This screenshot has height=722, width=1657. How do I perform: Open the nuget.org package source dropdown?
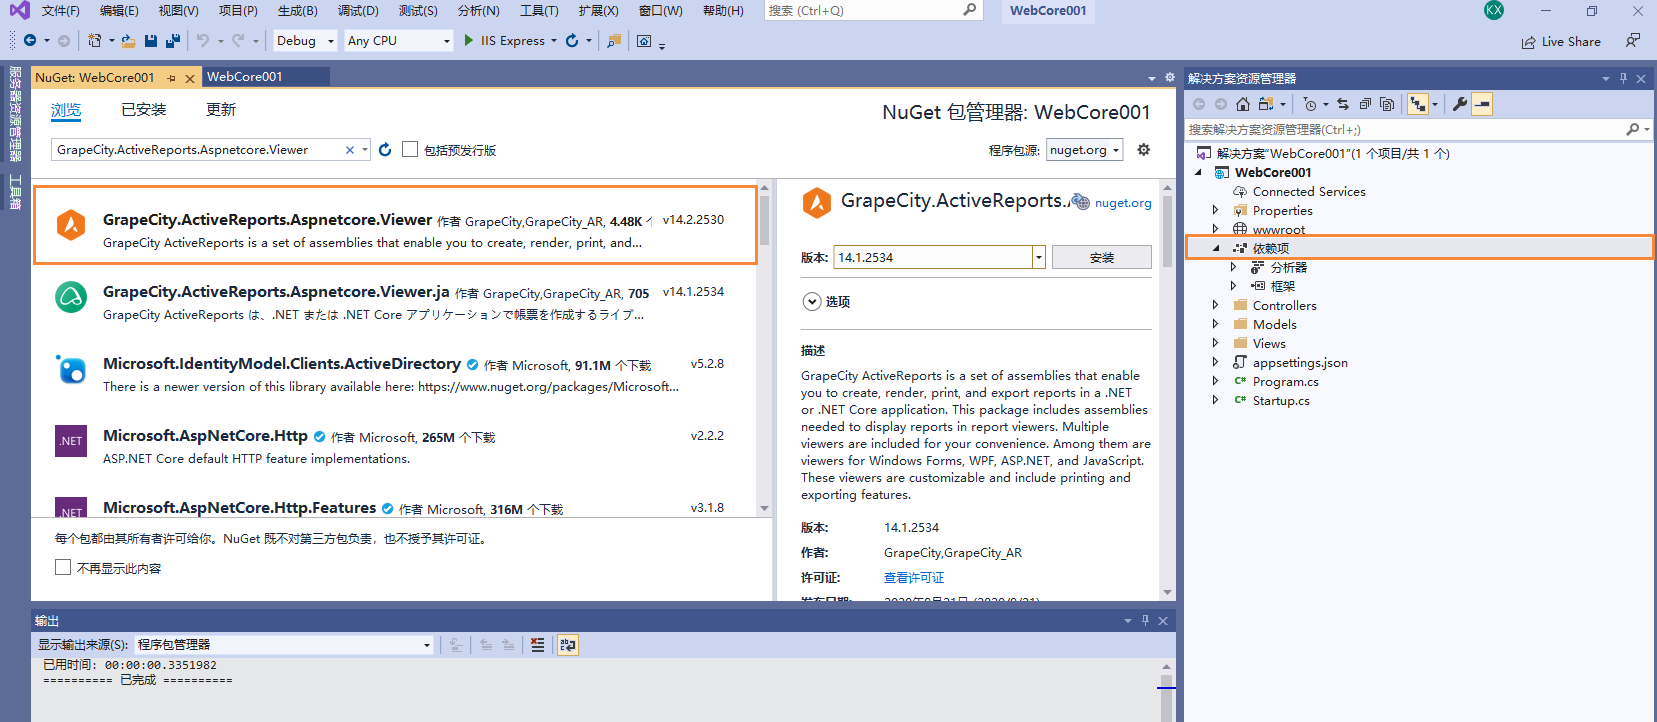1085,150
